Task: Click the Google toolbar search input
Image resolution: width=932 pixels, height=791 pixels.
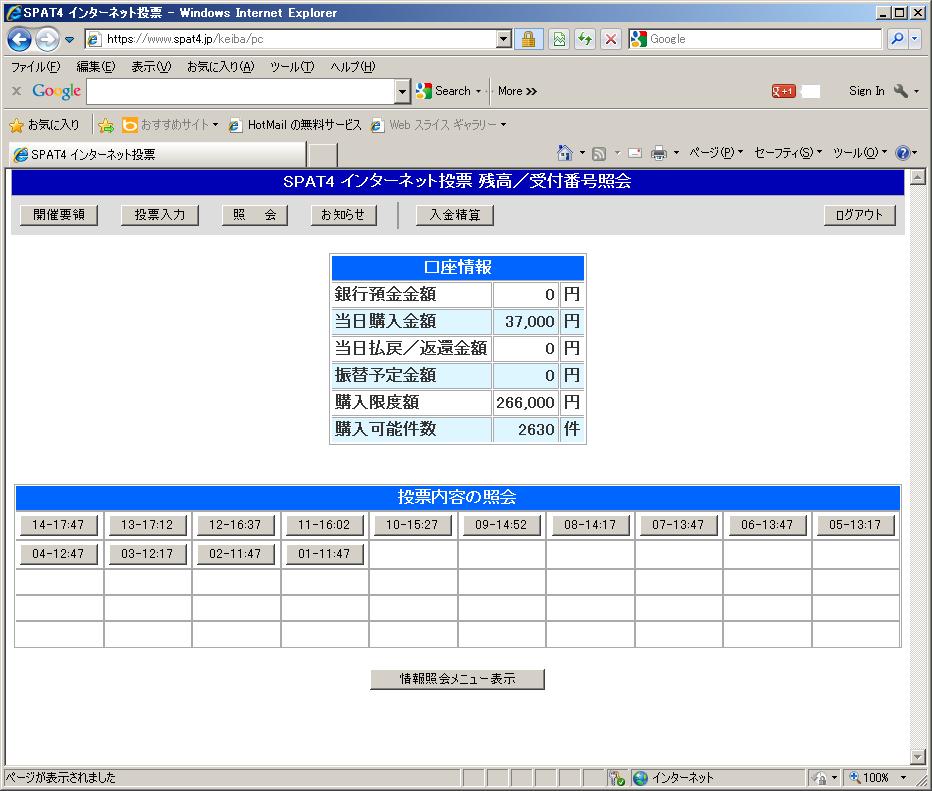Action: coord(241,92)
